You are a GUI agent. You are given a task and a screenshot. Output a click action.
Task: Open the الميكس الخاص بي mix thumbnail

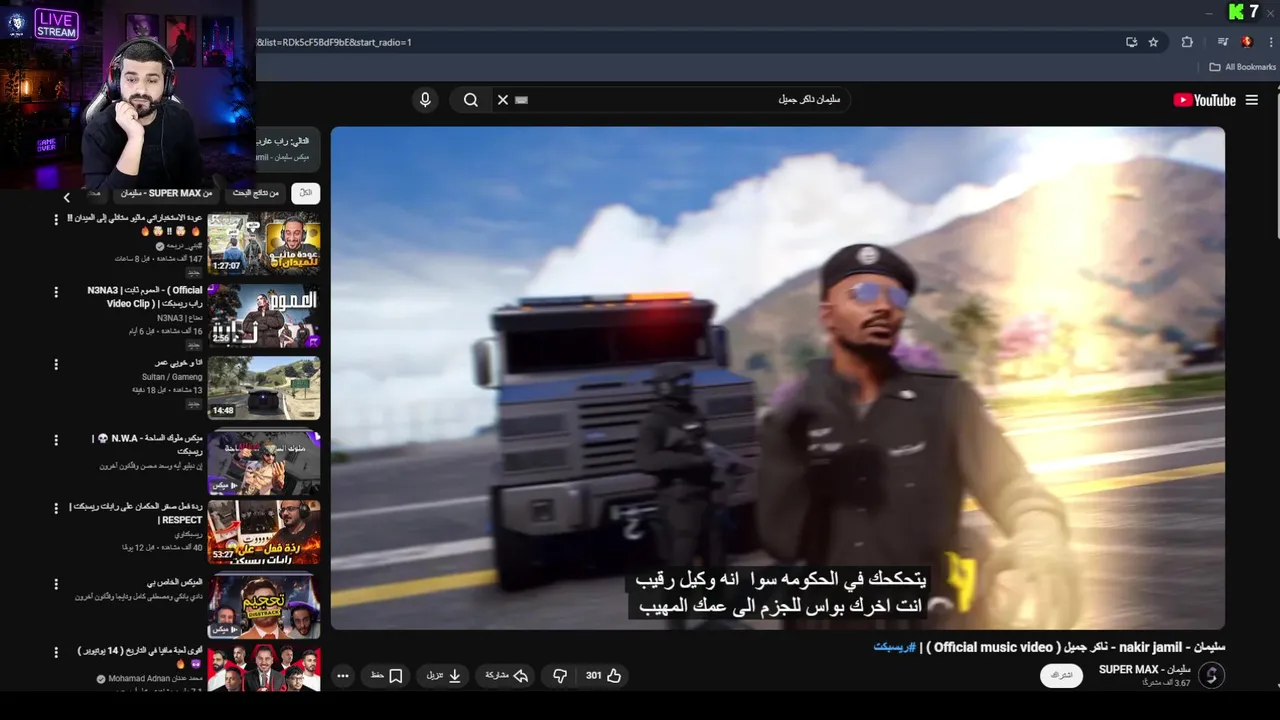(x=264, y=606)
